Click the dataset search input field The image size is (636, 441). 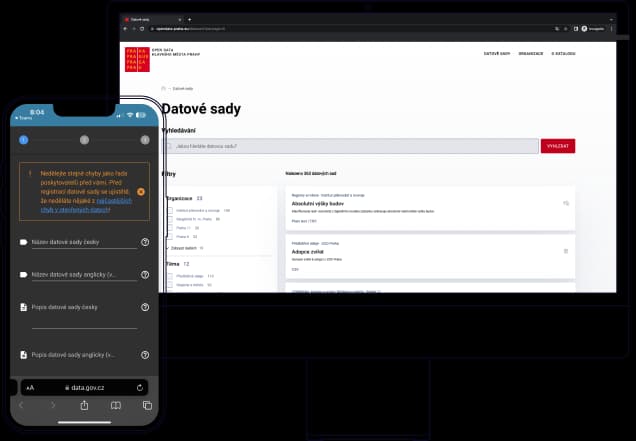click(350, 146)
